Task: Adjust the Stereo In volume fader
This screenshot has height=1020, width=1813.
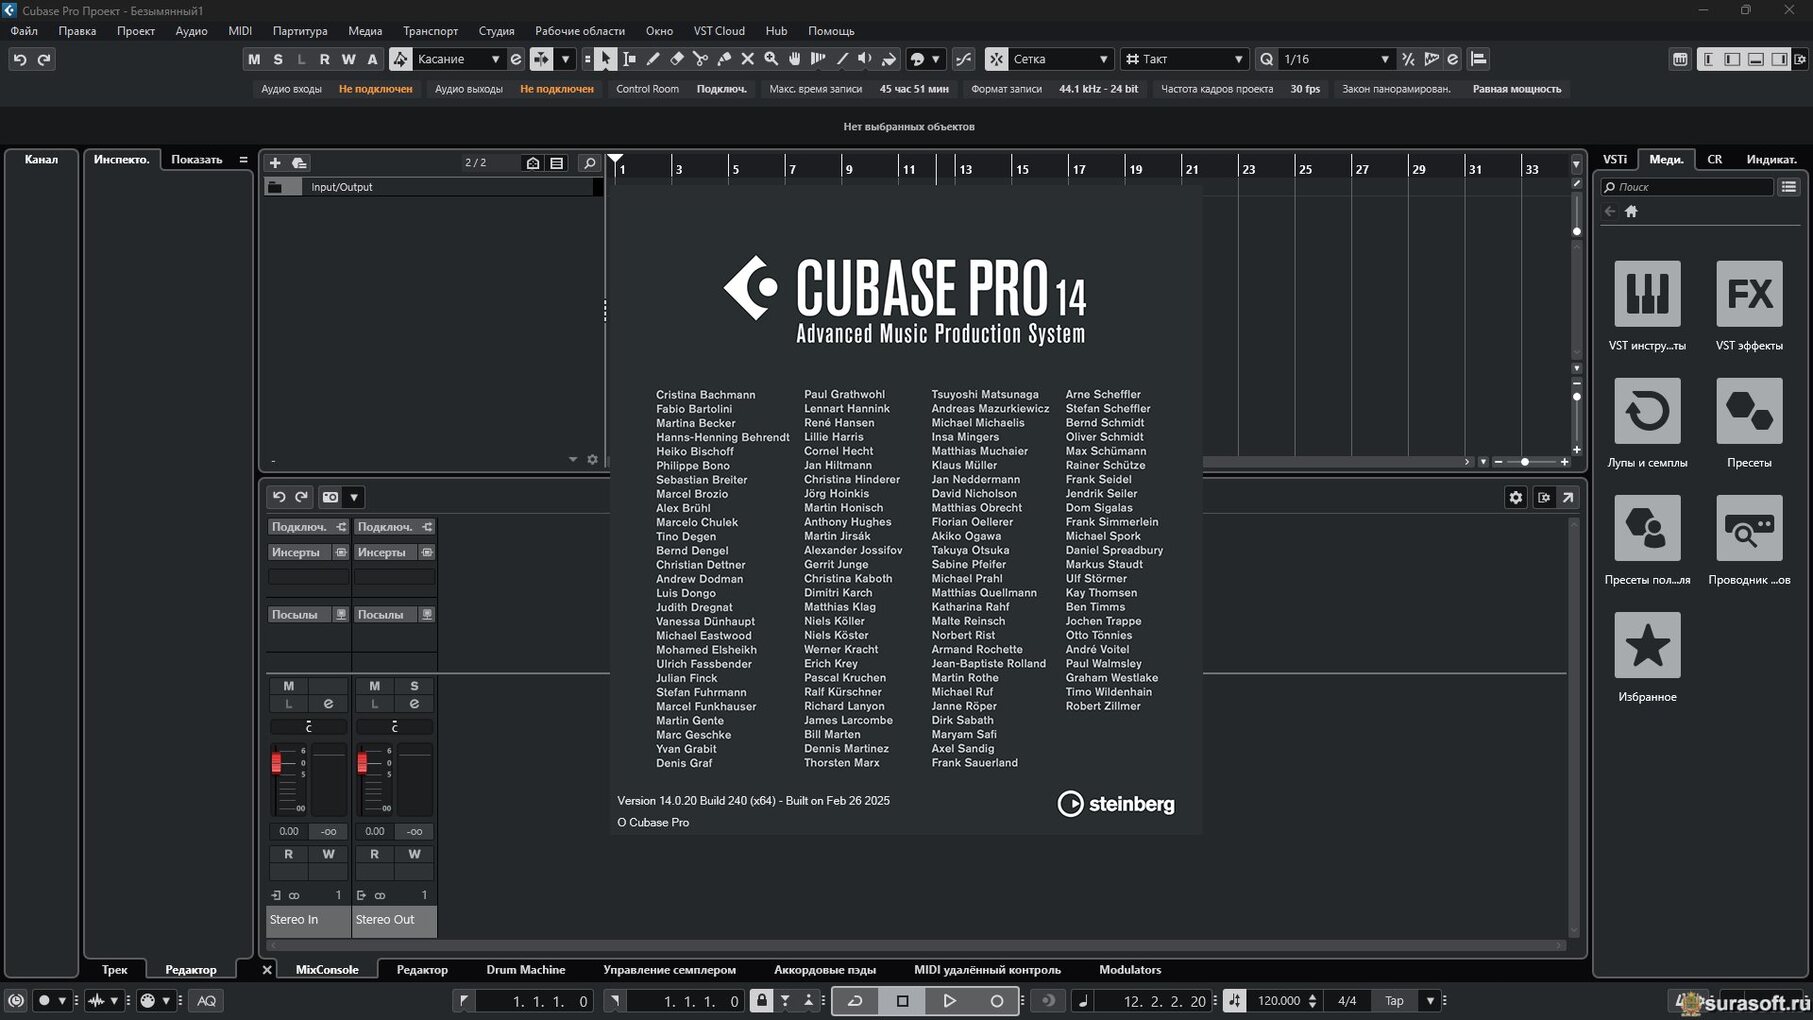Action: 277,762
